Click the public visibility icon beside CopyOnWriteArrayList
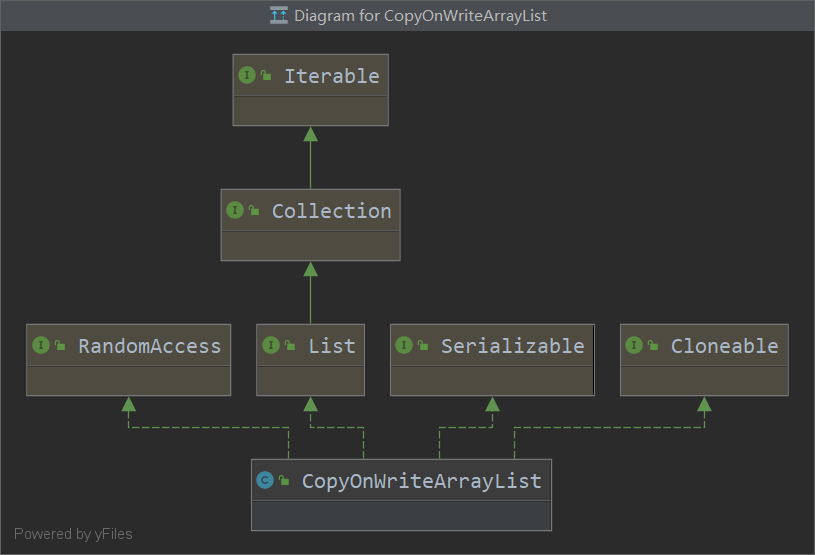Screen dimensions: 815x555 coord(284,480)
